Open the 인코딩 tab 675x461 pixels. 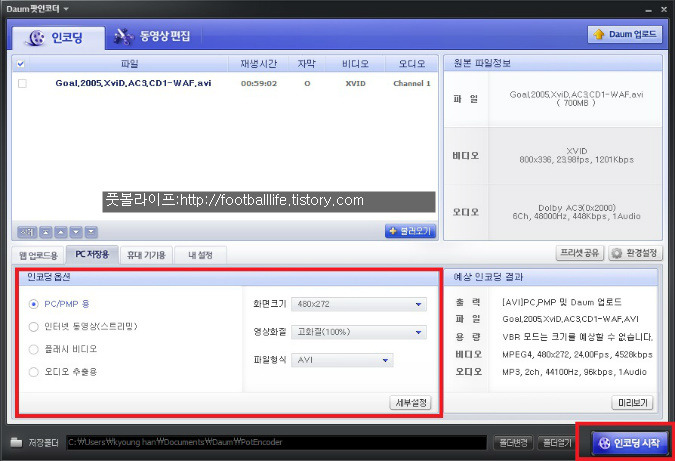[x=58, y=38]
